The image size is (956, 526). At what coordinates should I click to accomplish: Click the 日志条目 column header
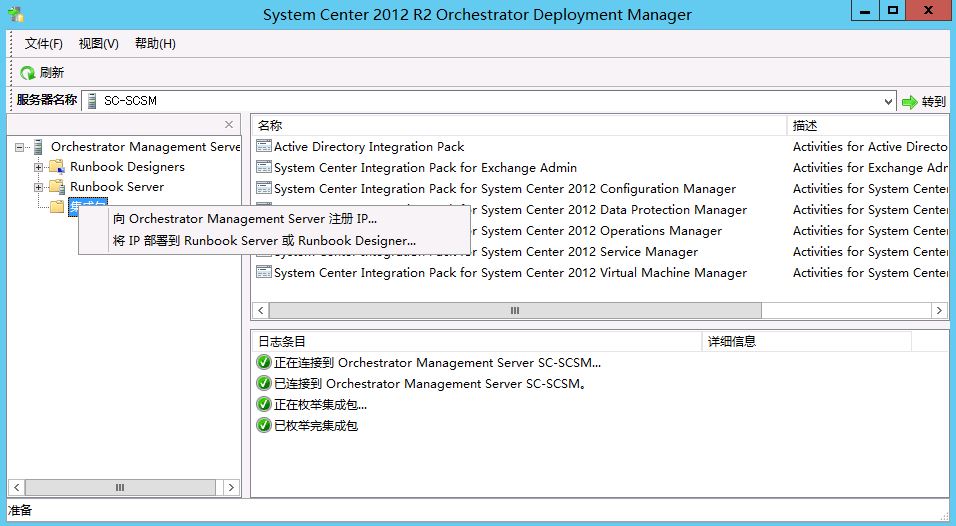[x=476, y=341]
